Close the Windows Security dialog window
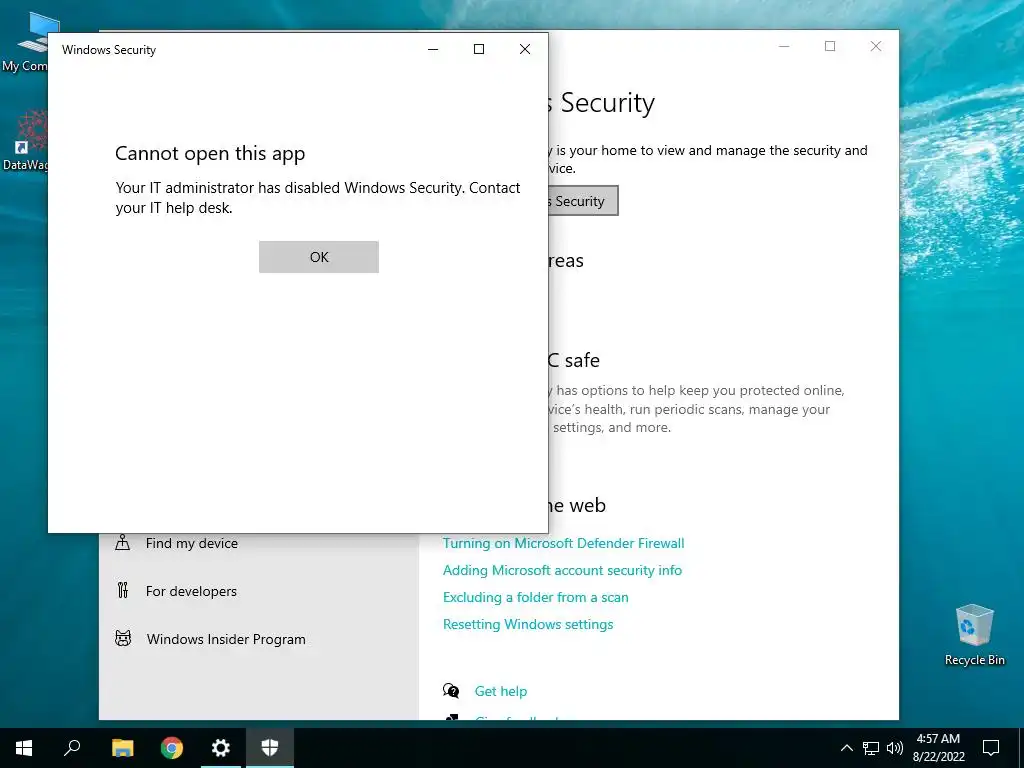The width and height of the screenshot is (1024, 768). click(x=524, y=49)
